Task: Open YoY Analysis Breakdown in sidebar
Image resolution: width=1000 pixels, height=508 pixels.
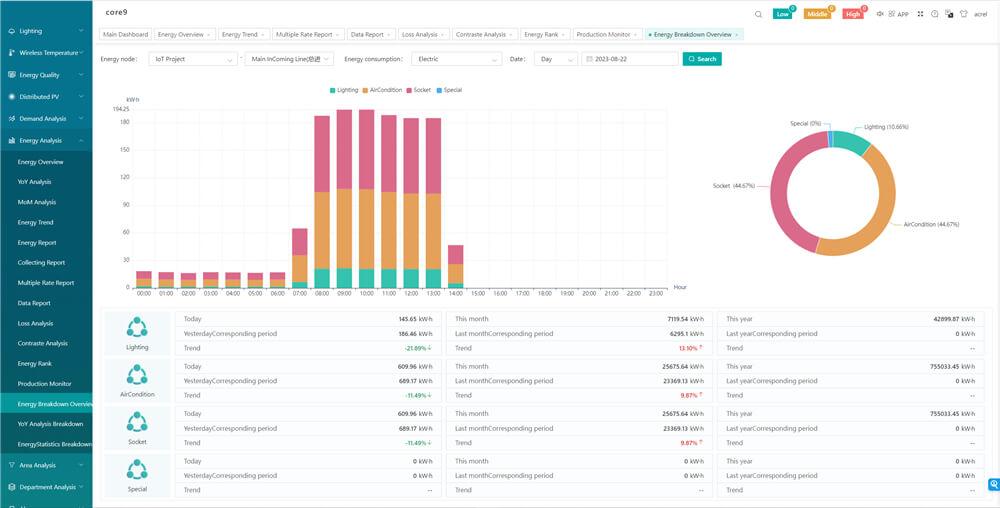Action: point(50,424)
